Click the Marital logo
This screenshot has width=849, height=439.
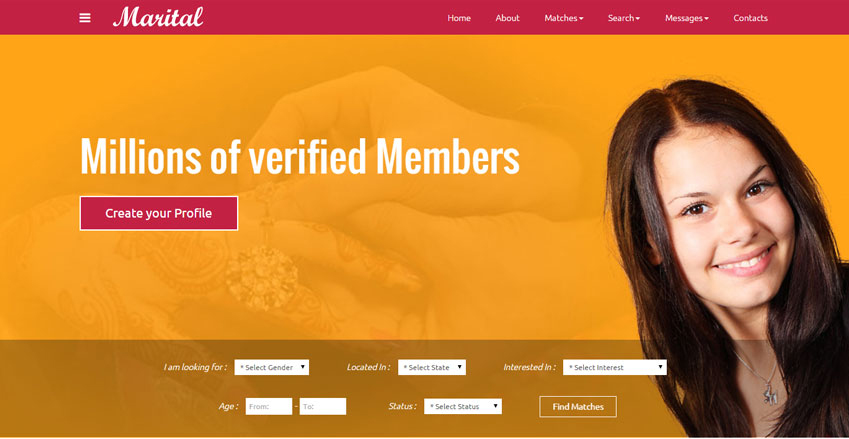pyautogui.click(x=158, y=17)
